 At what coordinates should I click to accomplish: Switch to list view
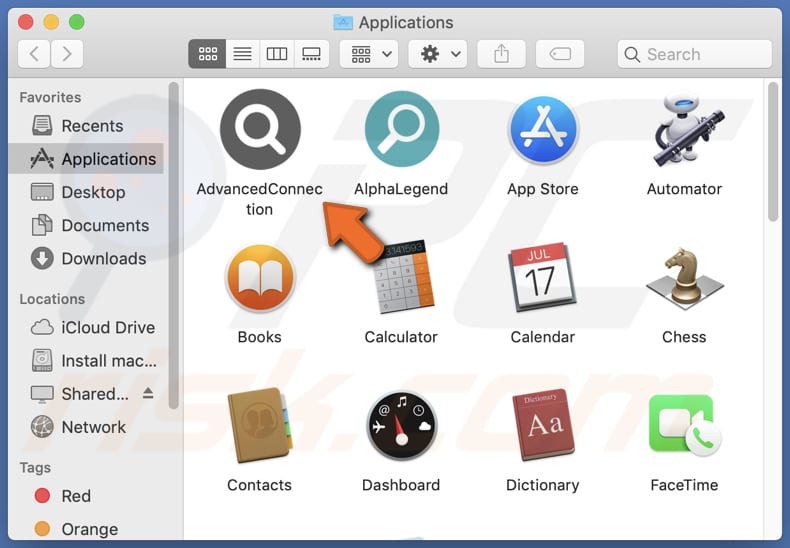[x=242, y=54]
